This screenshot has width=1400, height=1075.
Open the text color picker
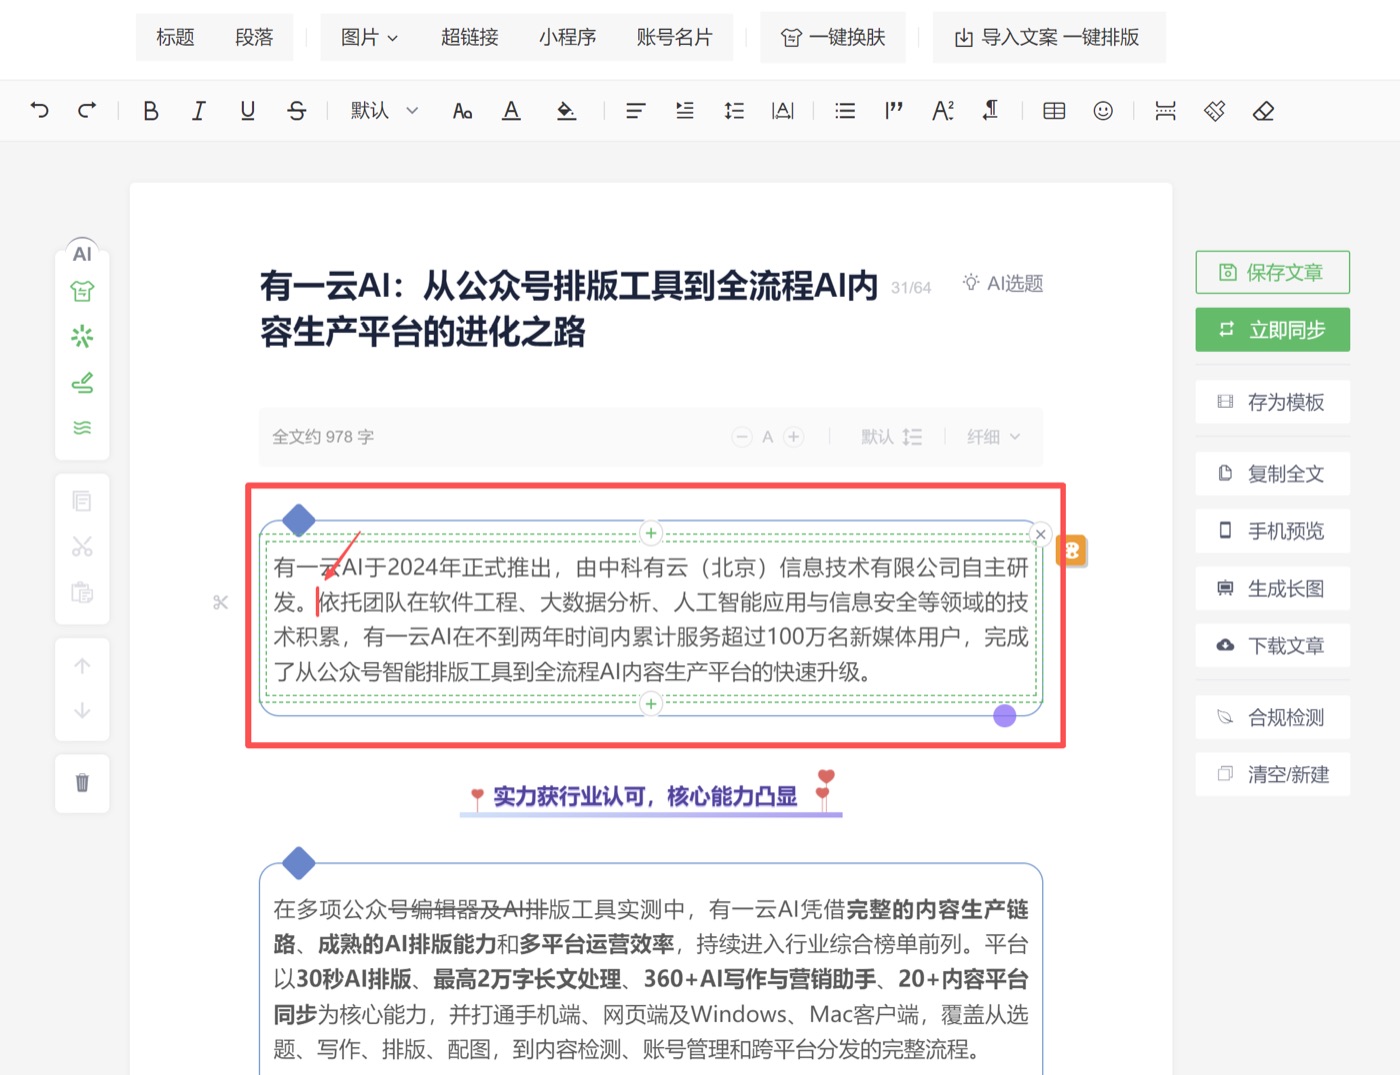point(511,111)
